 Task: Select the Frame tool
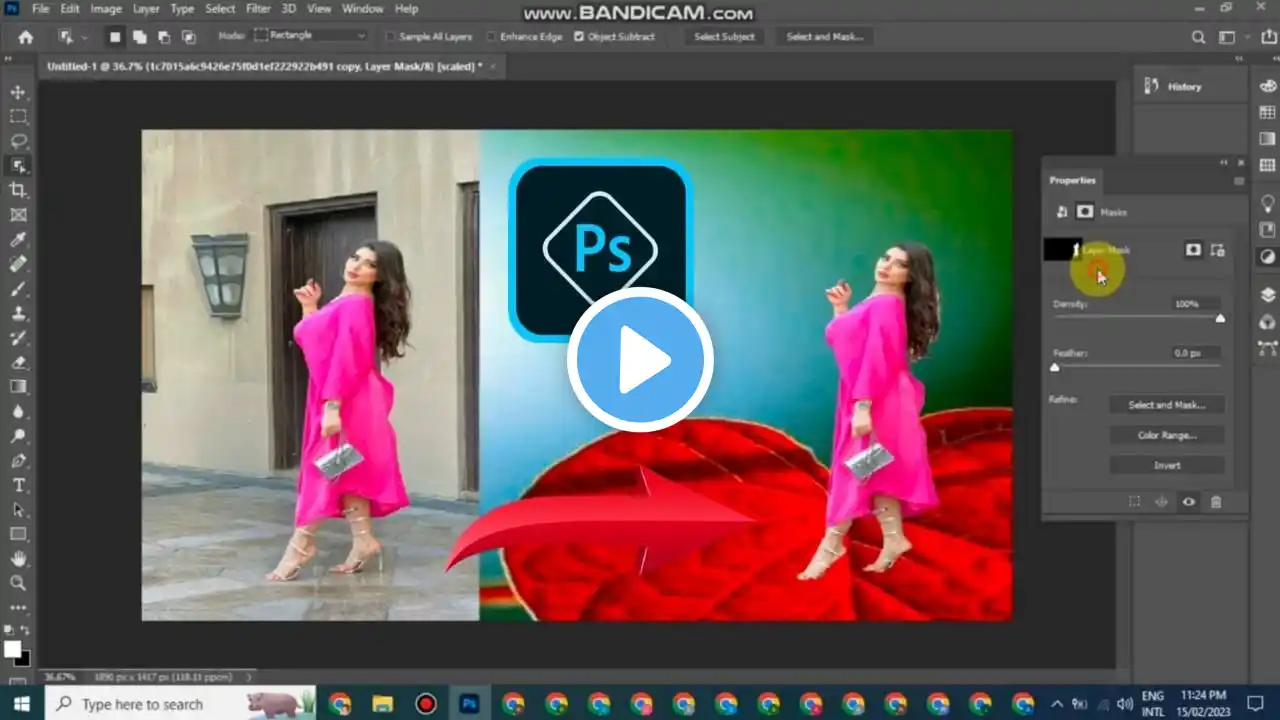(x=18, y=215)
